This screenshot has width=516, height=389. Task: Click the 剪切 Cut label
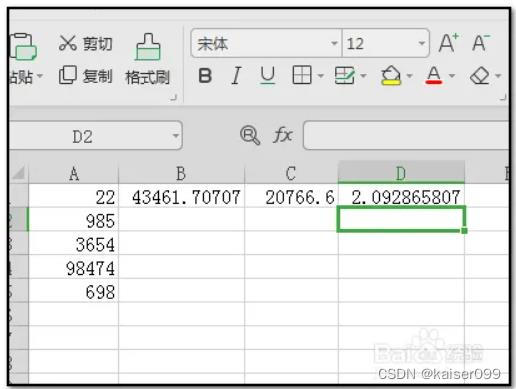97,44
